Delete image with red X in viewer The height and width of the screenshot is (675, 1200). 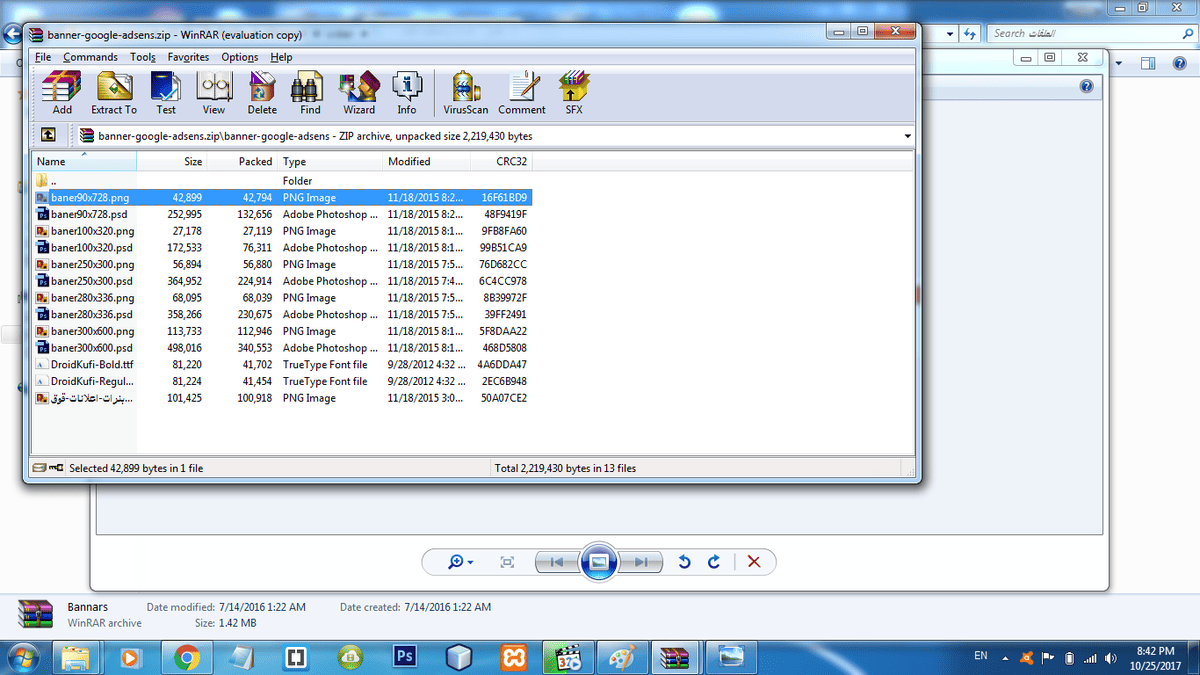pos(754,562)
